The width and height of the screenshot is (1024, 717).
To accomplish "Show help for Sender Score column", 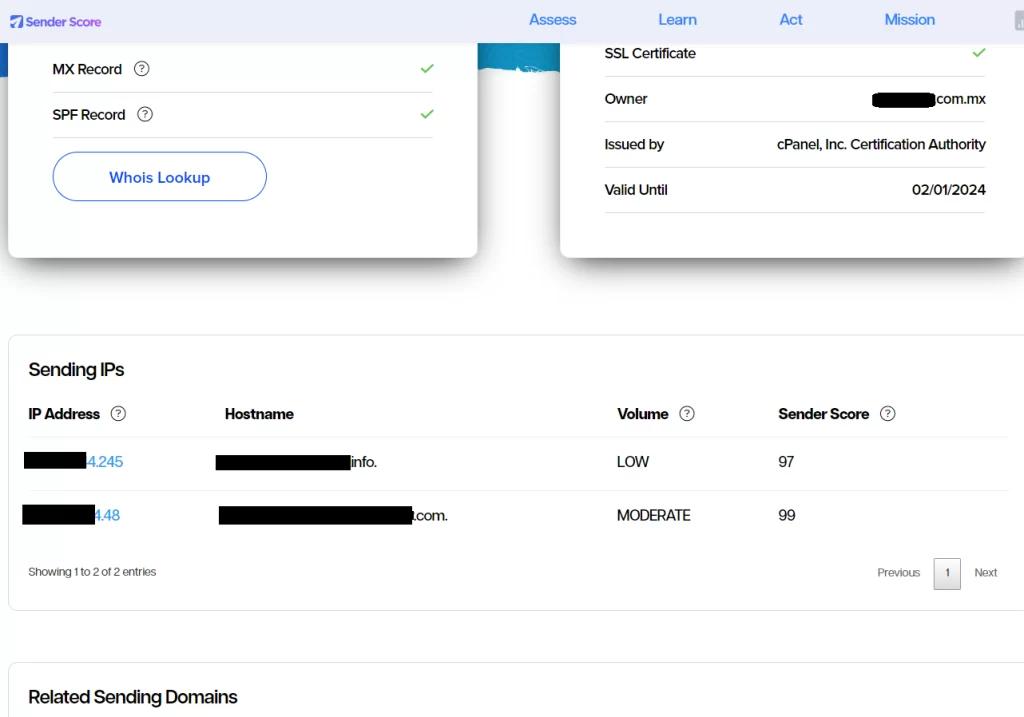I will pos(888,413).
